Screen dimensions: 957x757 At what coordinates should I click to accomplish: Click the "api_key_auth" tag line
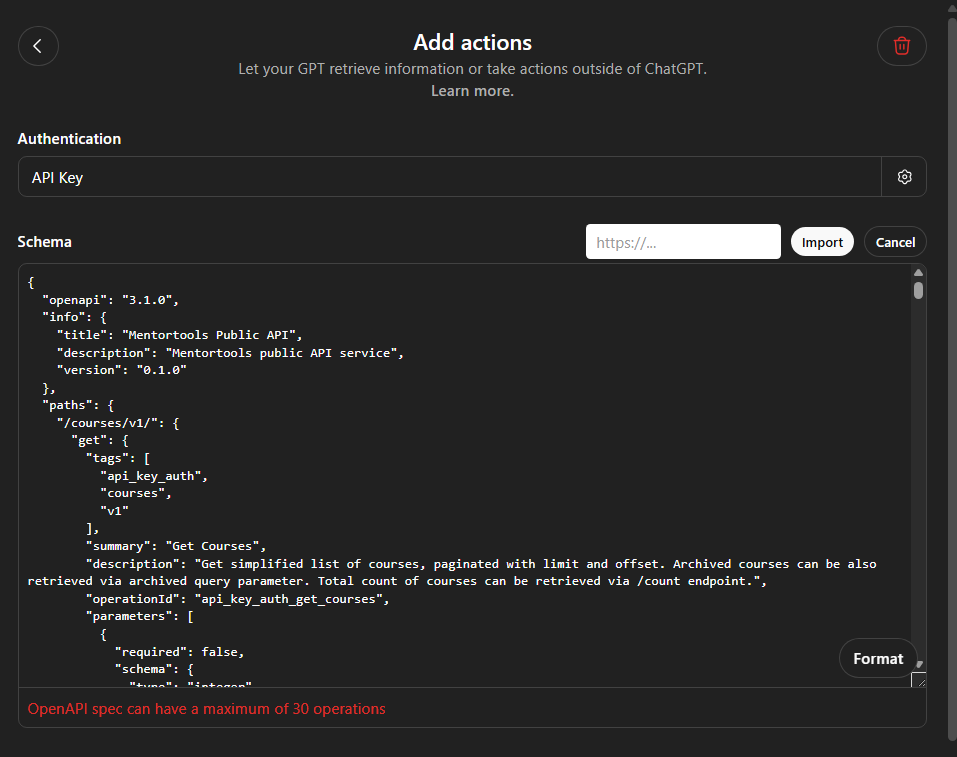154,476
